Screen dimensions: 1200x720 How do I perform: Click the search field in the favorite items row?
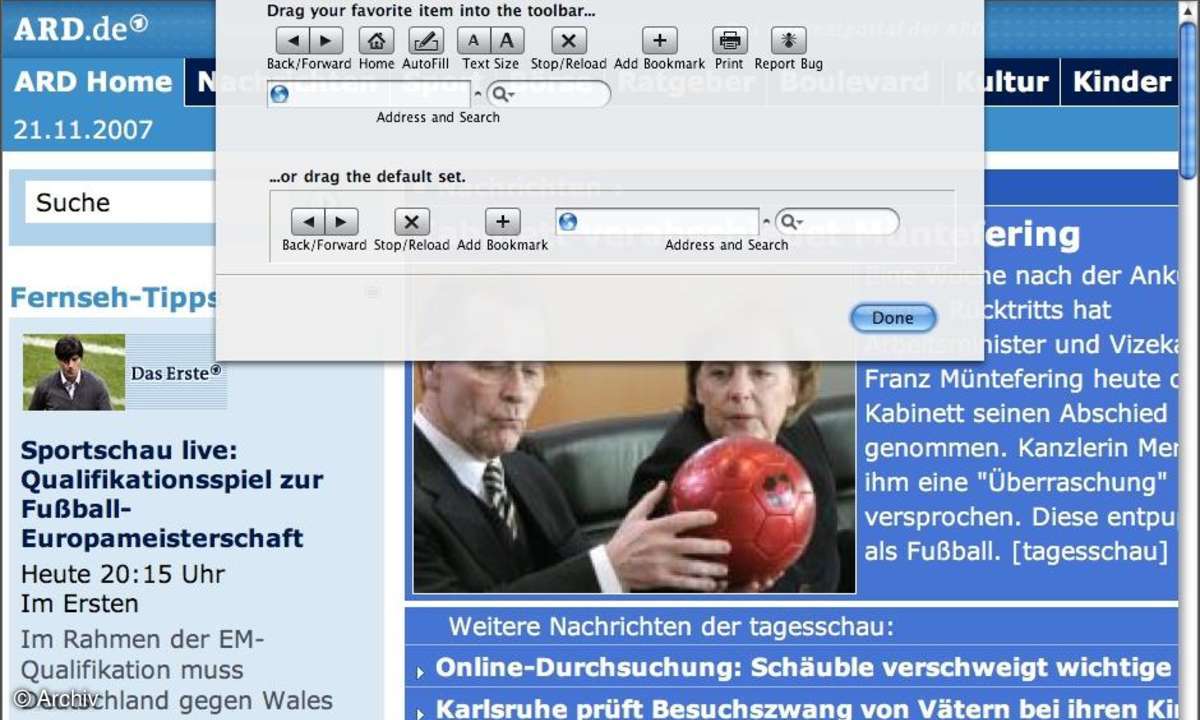(548, 94)
